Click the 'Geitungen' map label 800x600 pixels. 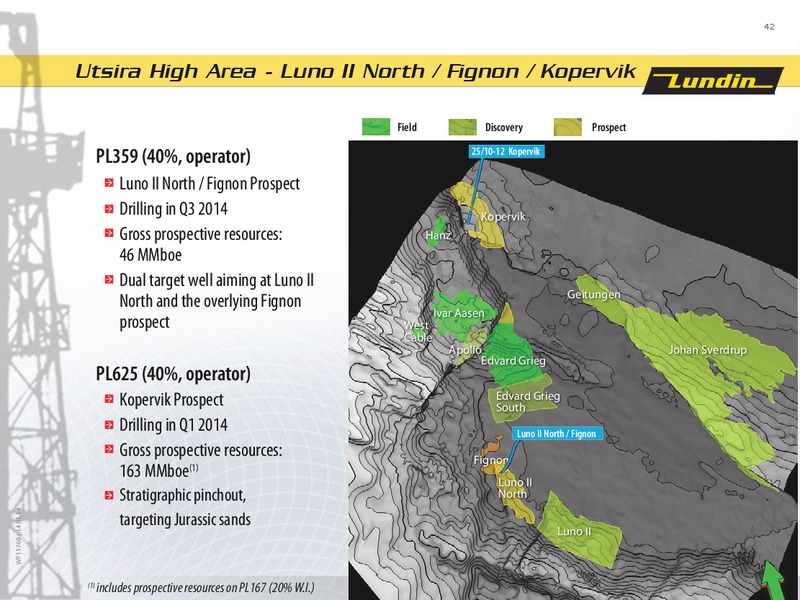pyautogui.click(x=594, y=294)
